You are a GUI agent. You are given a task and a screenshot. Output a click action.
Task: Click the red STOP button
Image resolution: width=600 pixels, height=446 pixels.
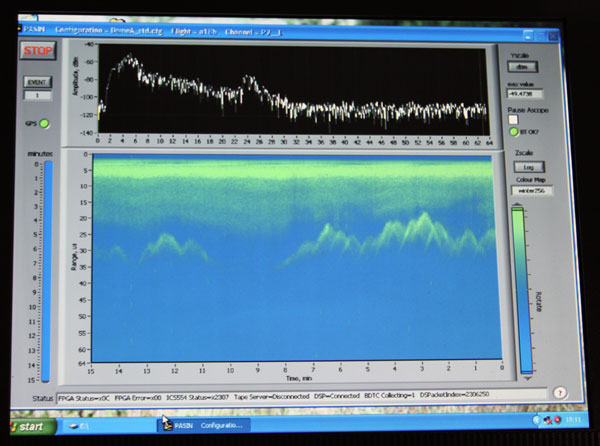point(38,50)
